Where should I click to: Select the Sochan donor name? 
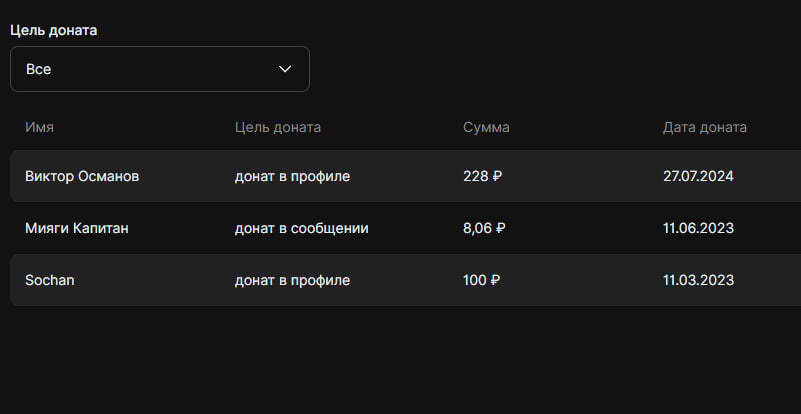pos(50,280)
